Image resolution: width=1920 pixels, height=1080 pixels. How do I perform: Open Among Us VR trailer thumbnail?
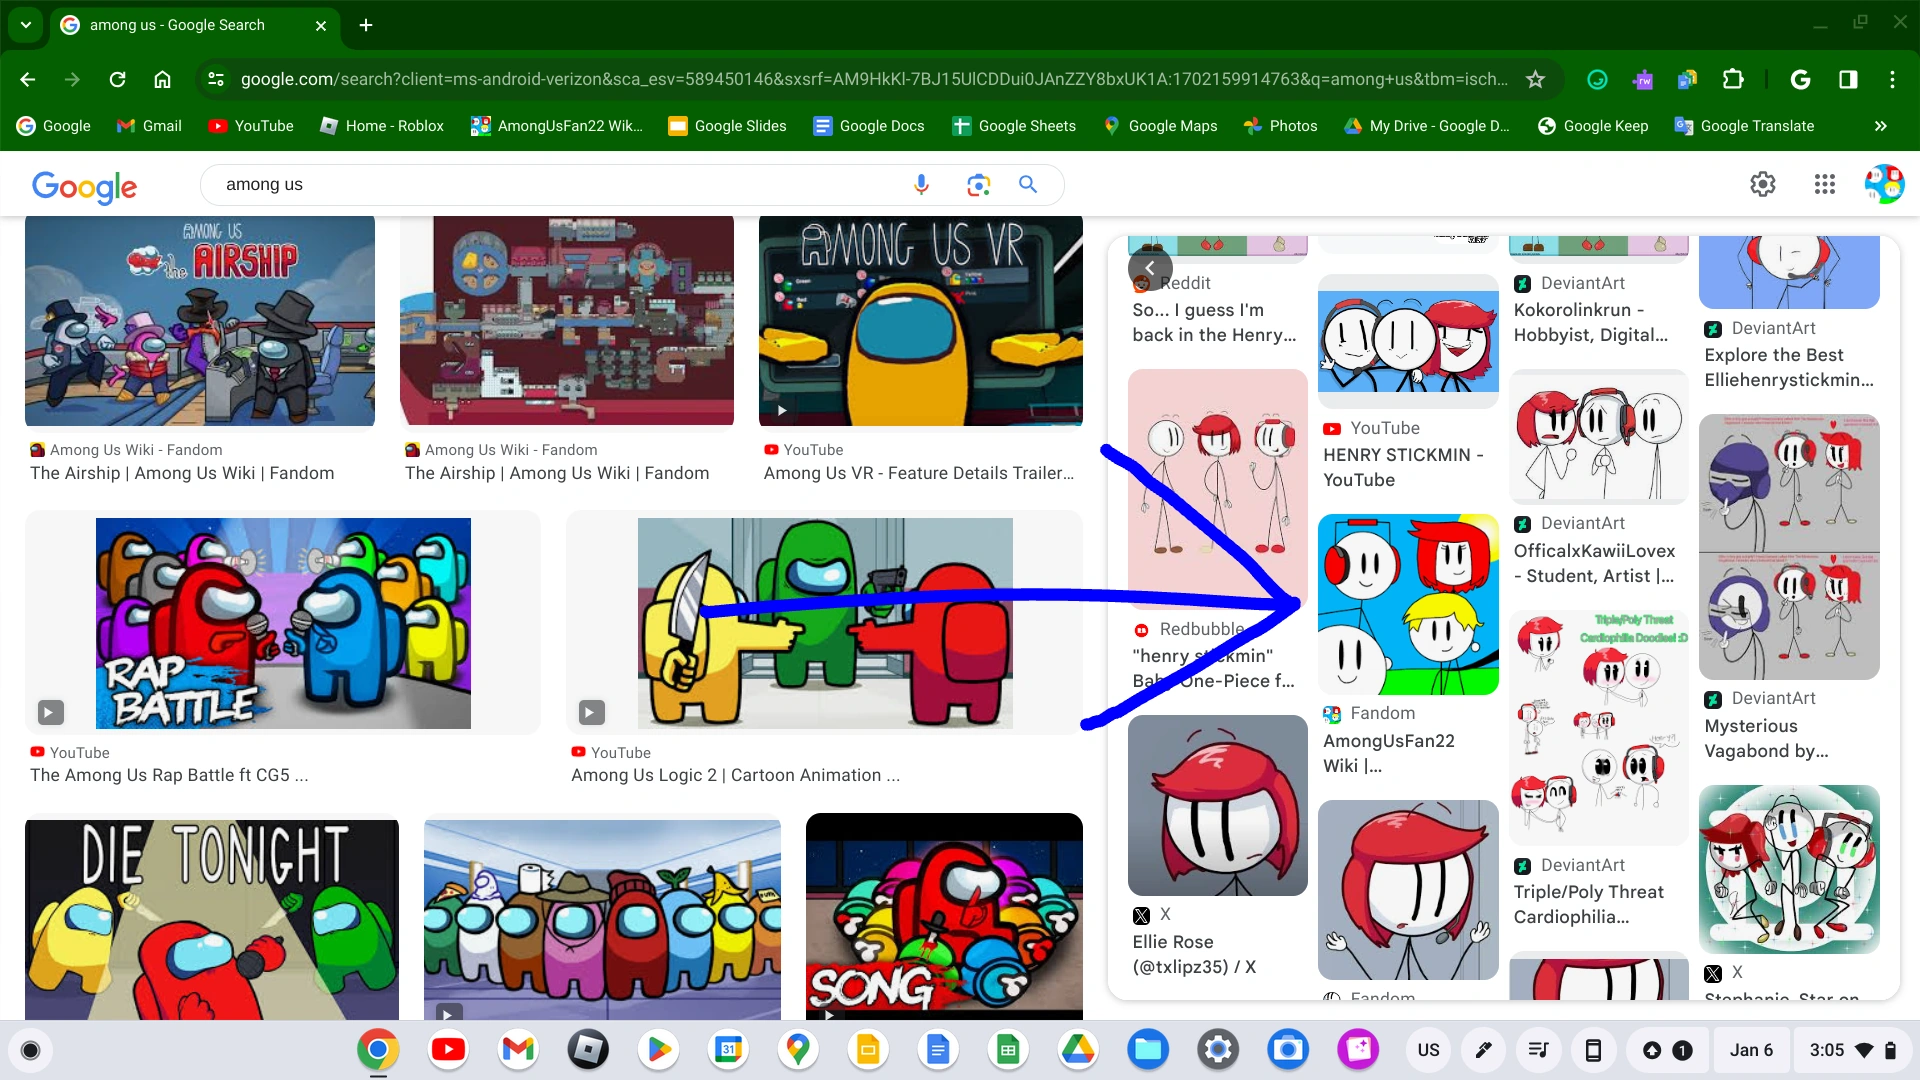(x=920, y=320)
